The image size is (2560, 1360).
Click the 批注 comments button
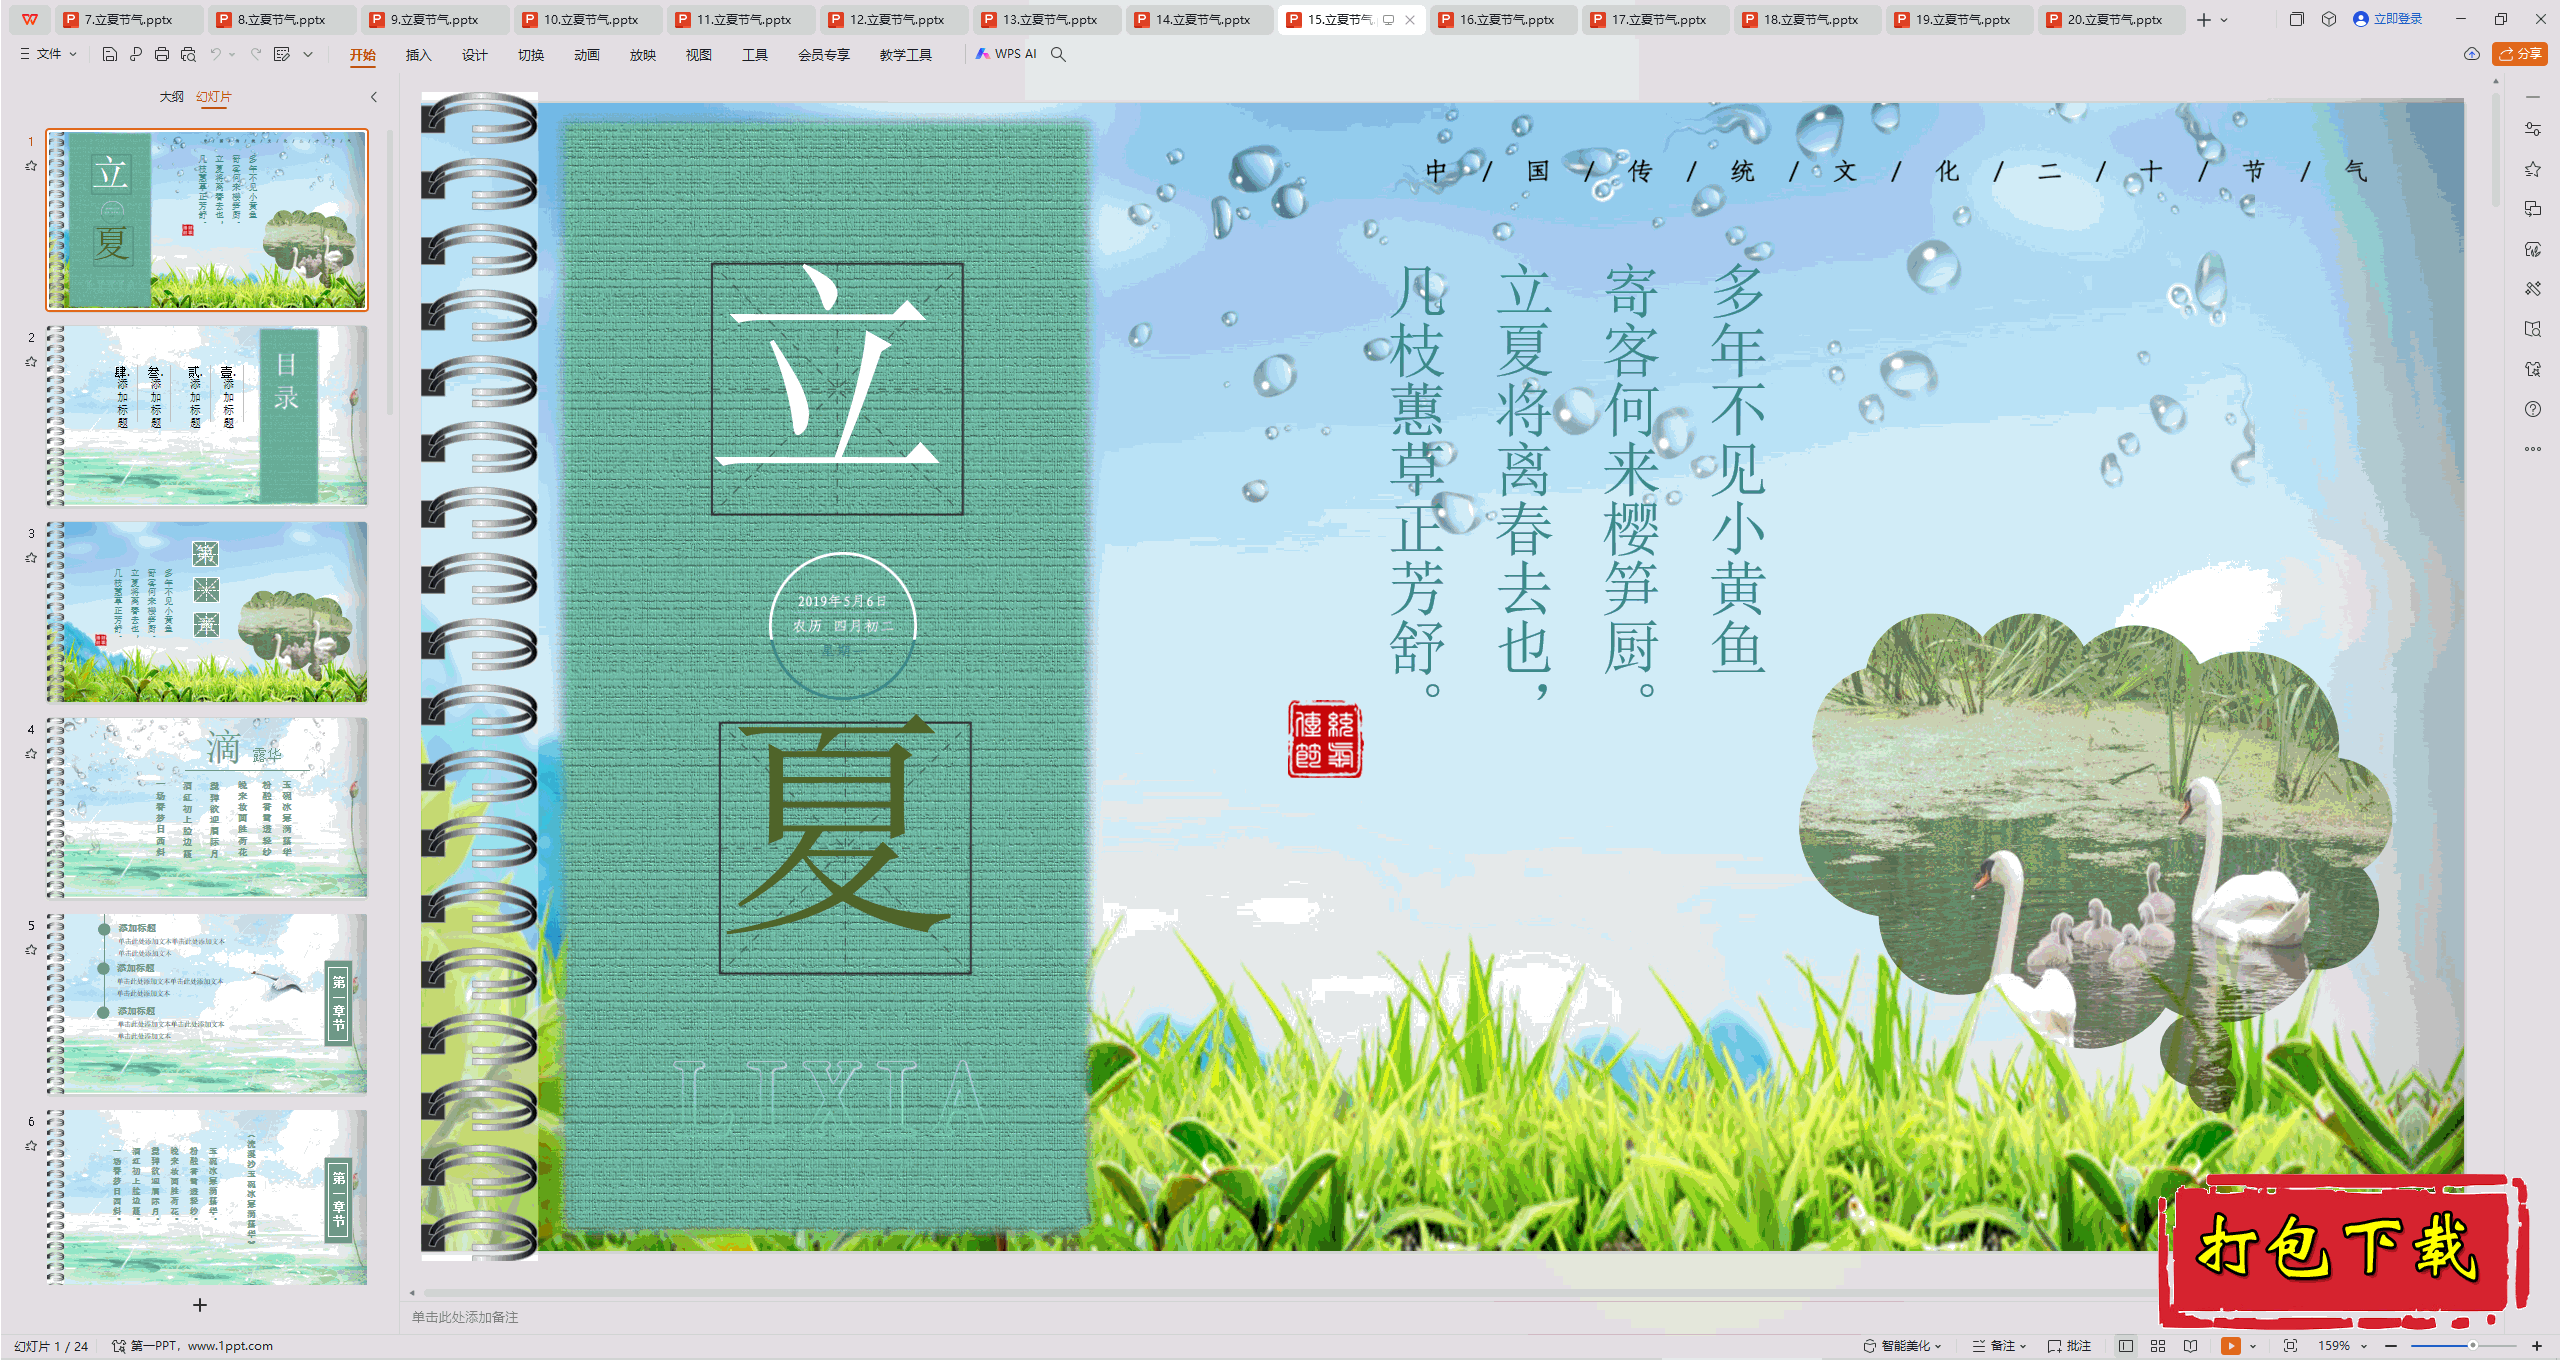click(x=2069, y=1346)
